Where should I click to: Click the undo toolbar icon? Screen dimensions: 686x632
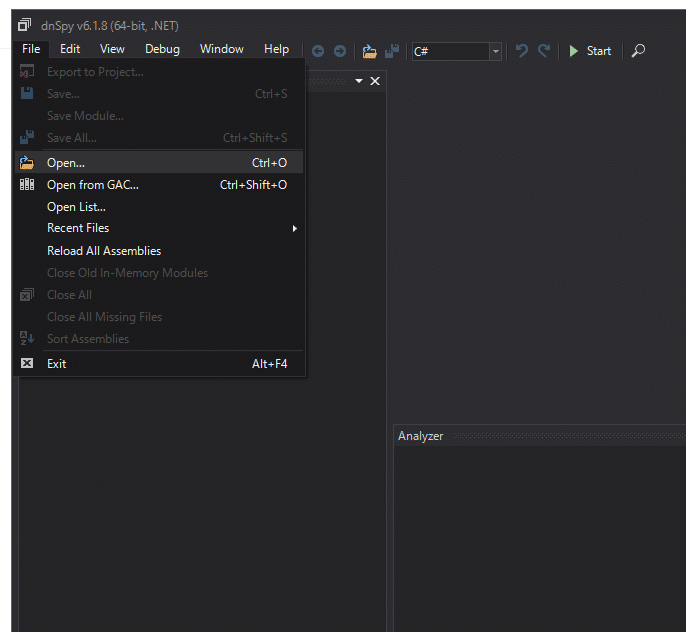tap(522, 51)
